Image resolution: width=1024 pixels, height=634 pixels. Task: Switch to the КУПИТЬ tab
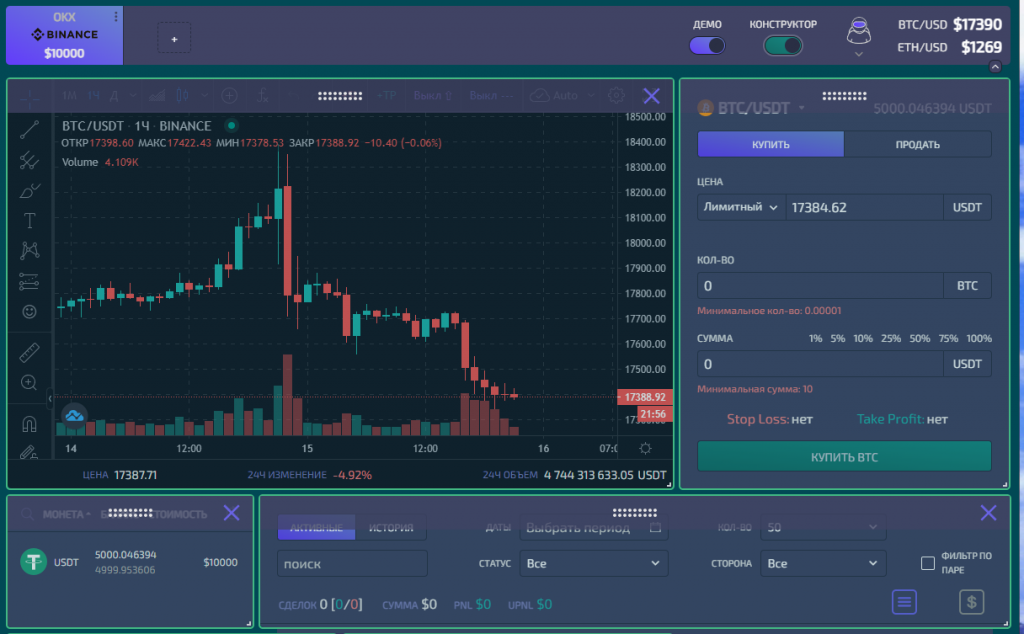(771, 144)
